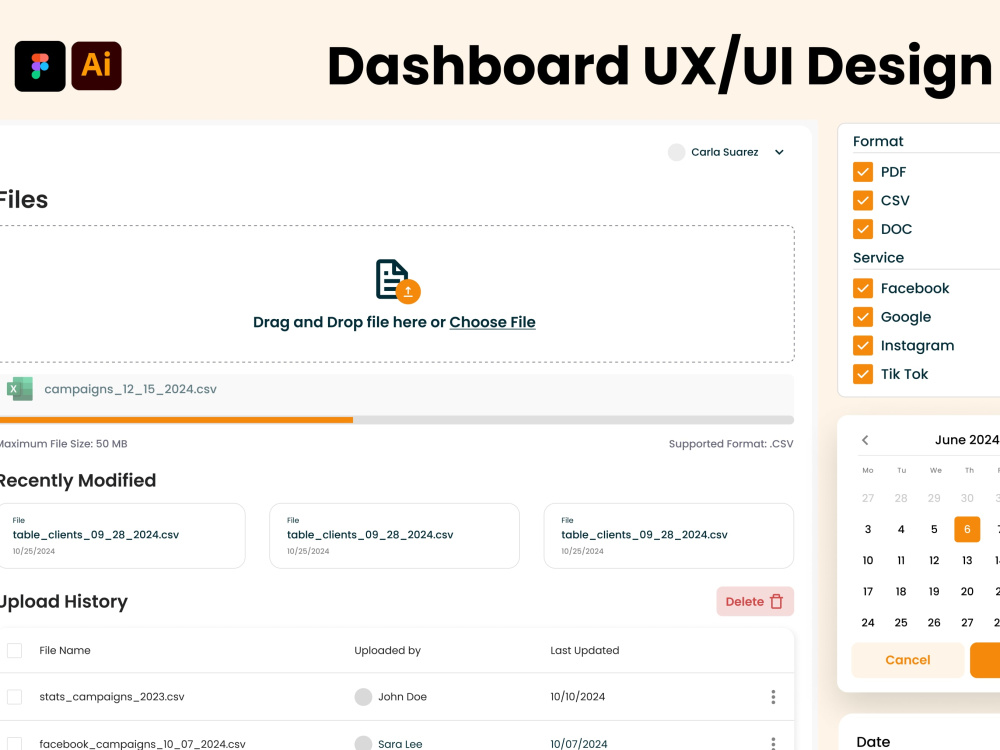Click the 10/07/2024 last updated date

tap(578, 744)
